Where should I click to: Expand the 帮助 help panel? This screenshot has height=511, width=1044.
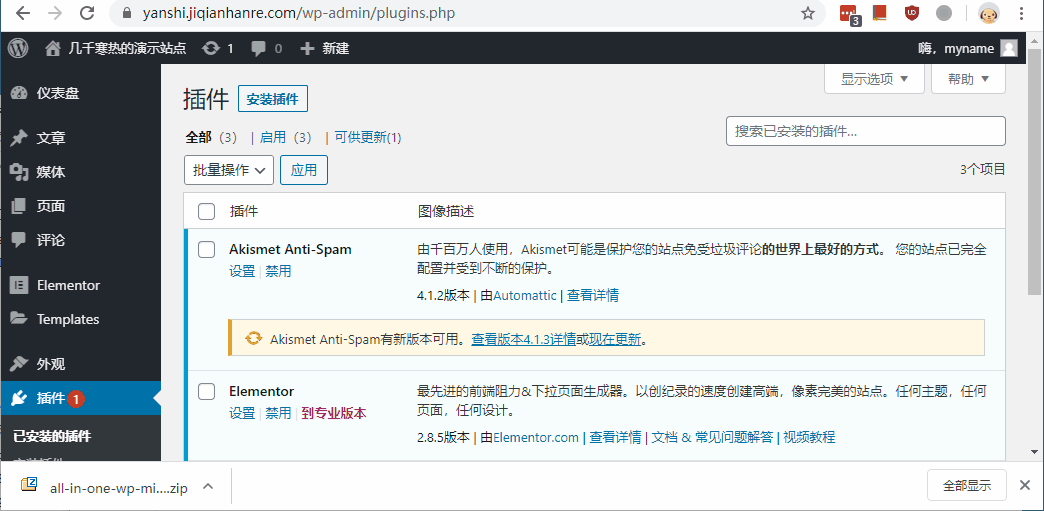(x=968, y=79)
